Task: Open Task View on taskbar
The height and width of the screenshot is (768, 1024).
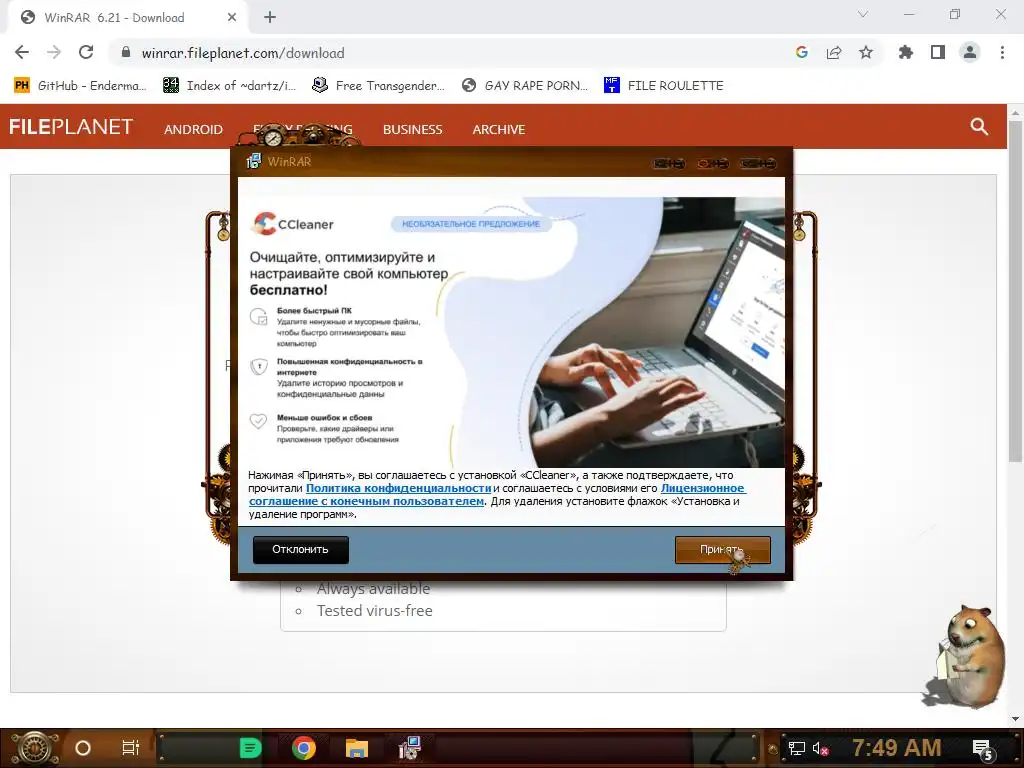Action: [x=131, y=748]
